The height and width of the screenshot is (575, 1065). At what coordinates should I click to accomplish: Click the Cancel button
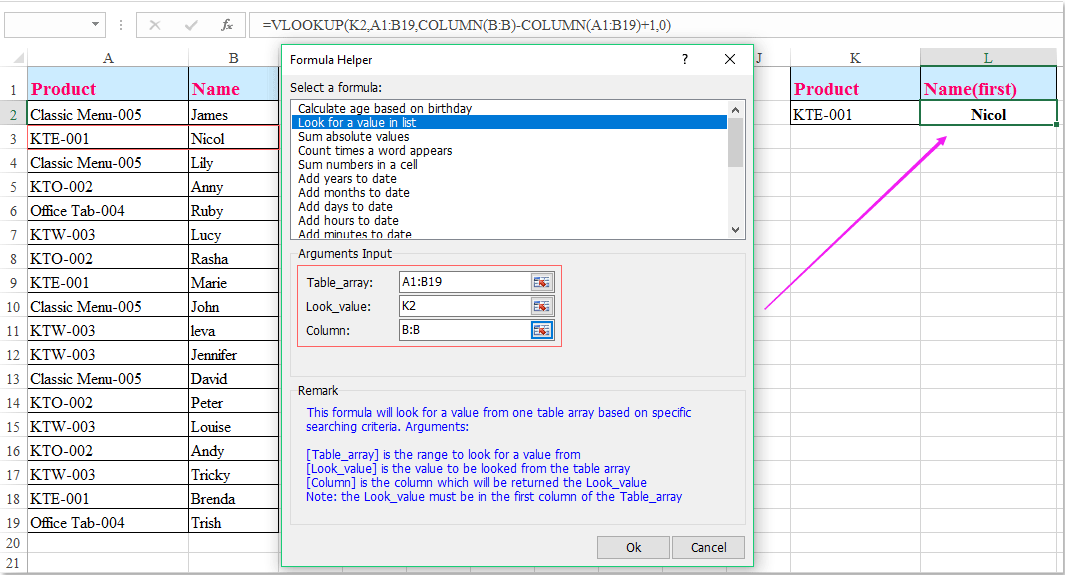pos(708,547)
